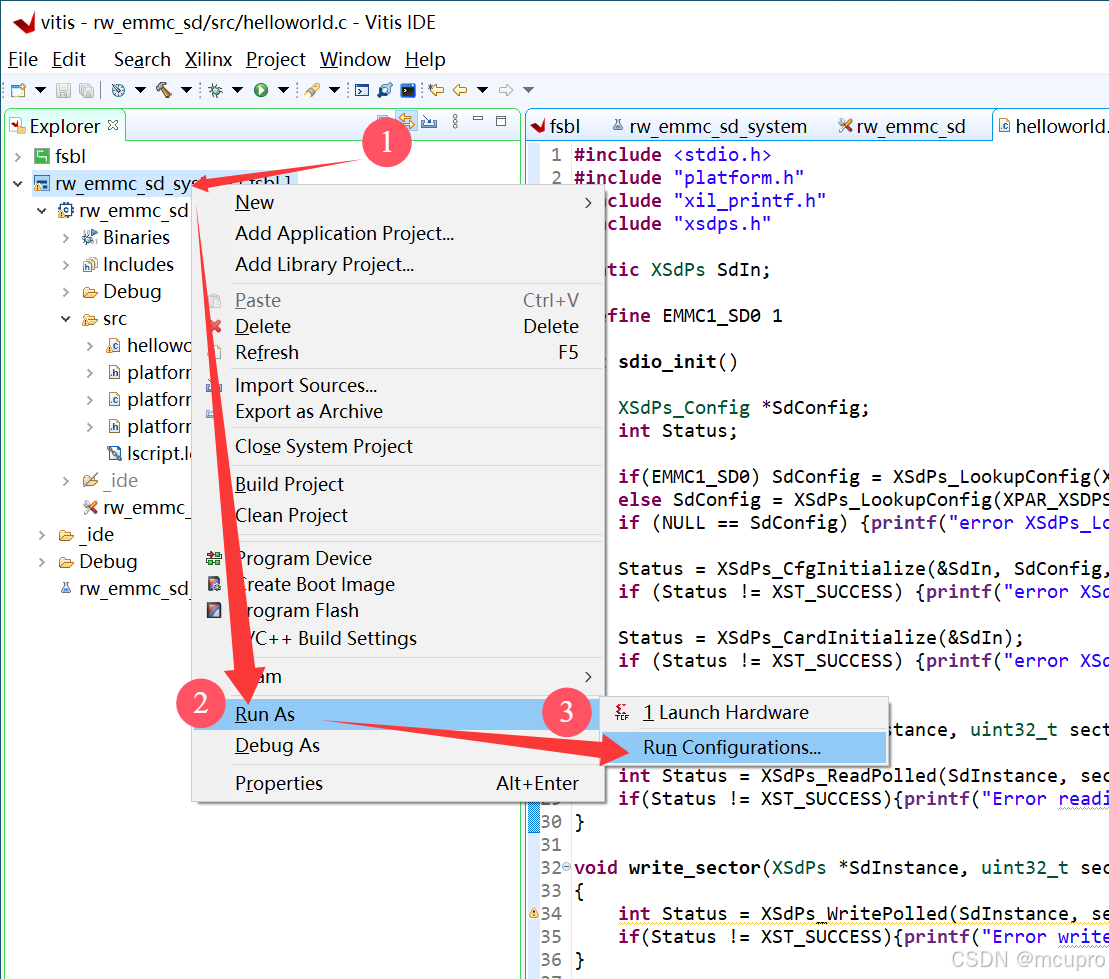Expand the Includes folder node
The width and height of the screenshot is (1109, 979).
pyautogui.click(x=66, y=265)
